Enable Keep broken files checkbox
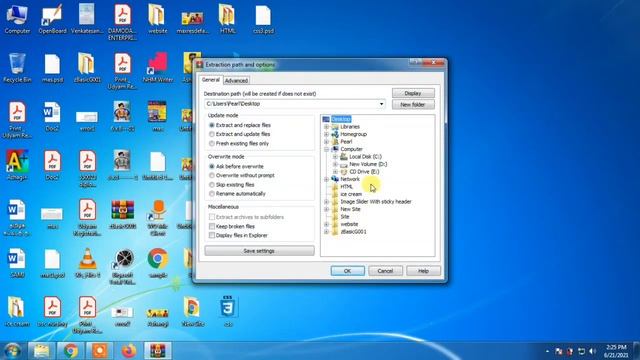 coord(212,226)
